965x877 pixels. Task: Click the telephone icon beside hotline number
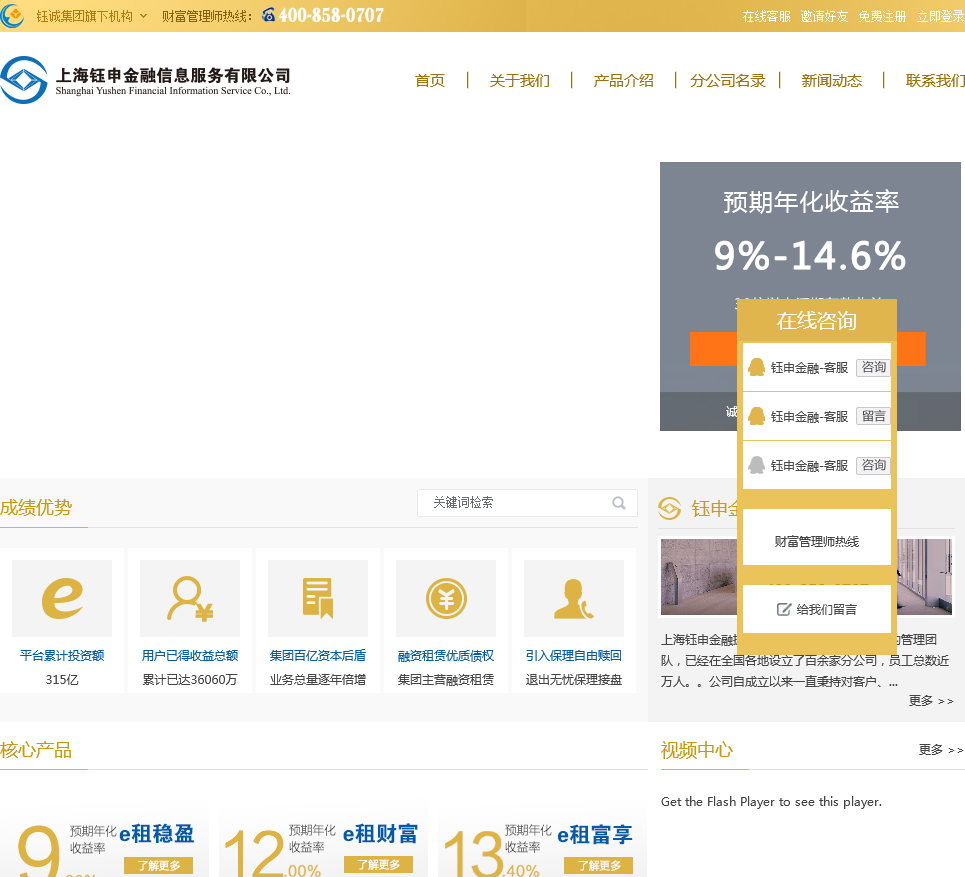268,15
